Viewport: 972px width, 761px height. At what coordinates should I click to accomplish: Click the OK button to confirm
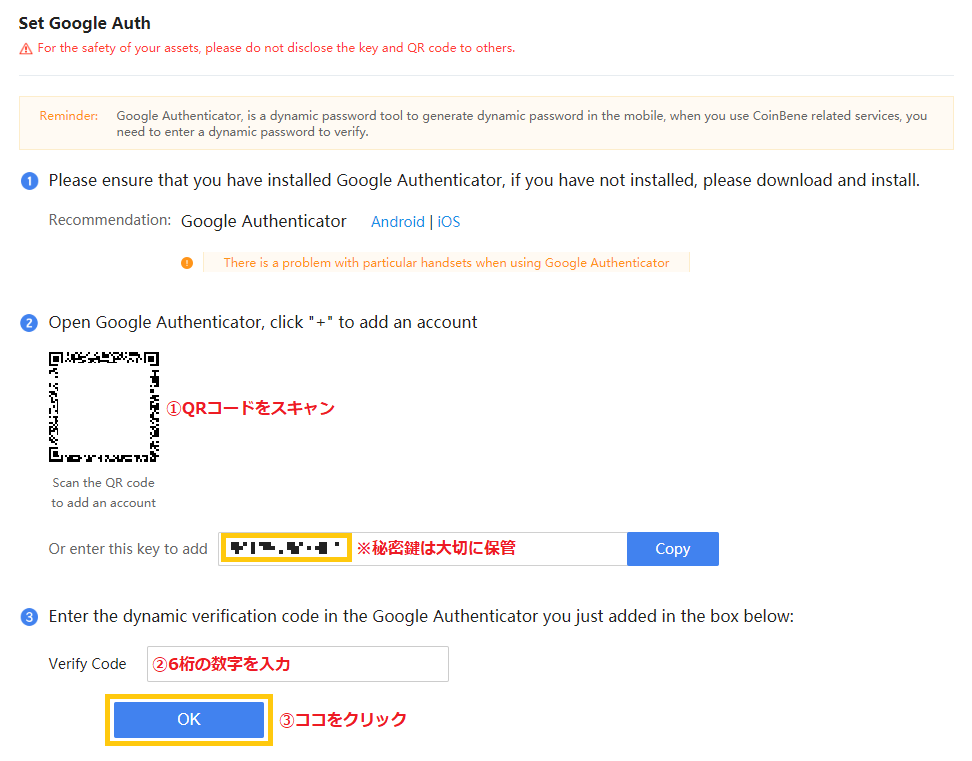click(189, 719)
